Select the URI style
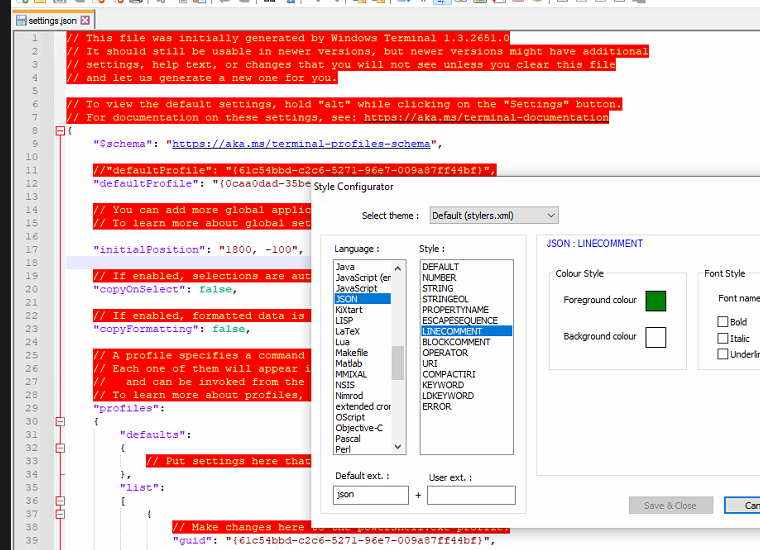760x550 pixels. (x=430, y=363)
